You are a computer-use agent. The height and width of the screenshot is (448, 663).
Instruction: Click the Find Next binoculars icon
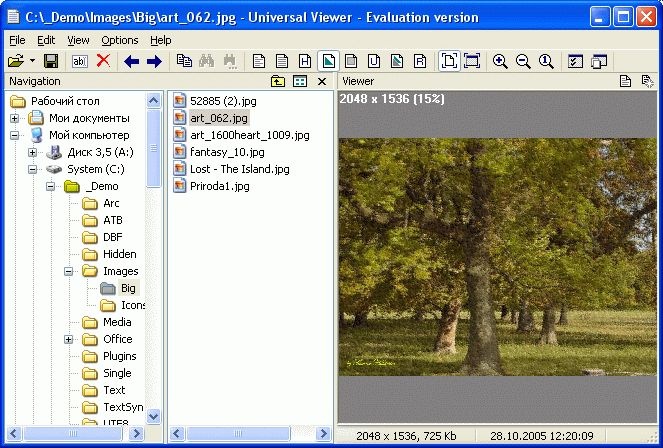(x=230, y=61)
